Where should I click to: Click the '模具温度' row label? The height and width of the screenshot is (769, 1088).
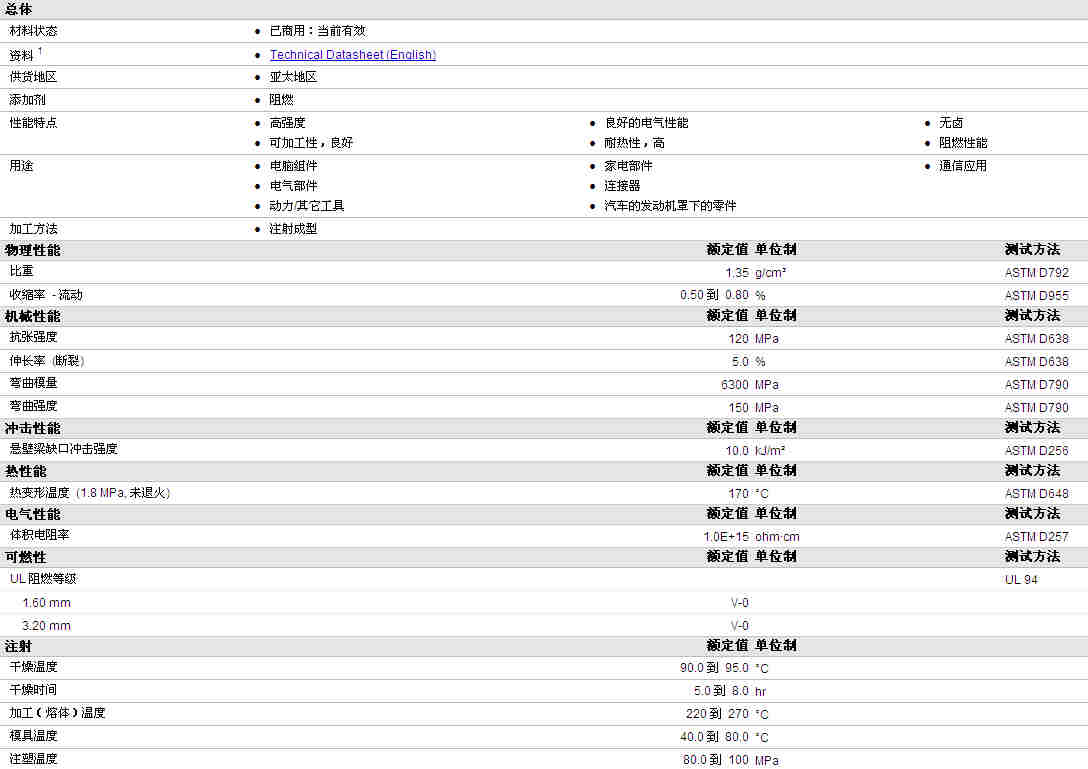33,736
